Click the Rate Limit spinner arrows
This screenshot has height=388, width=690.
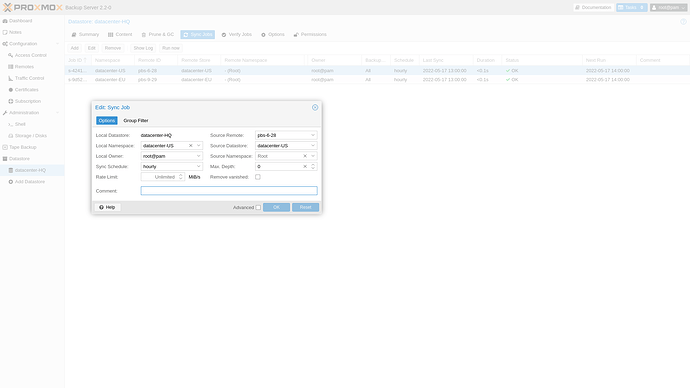pos(181,177)
